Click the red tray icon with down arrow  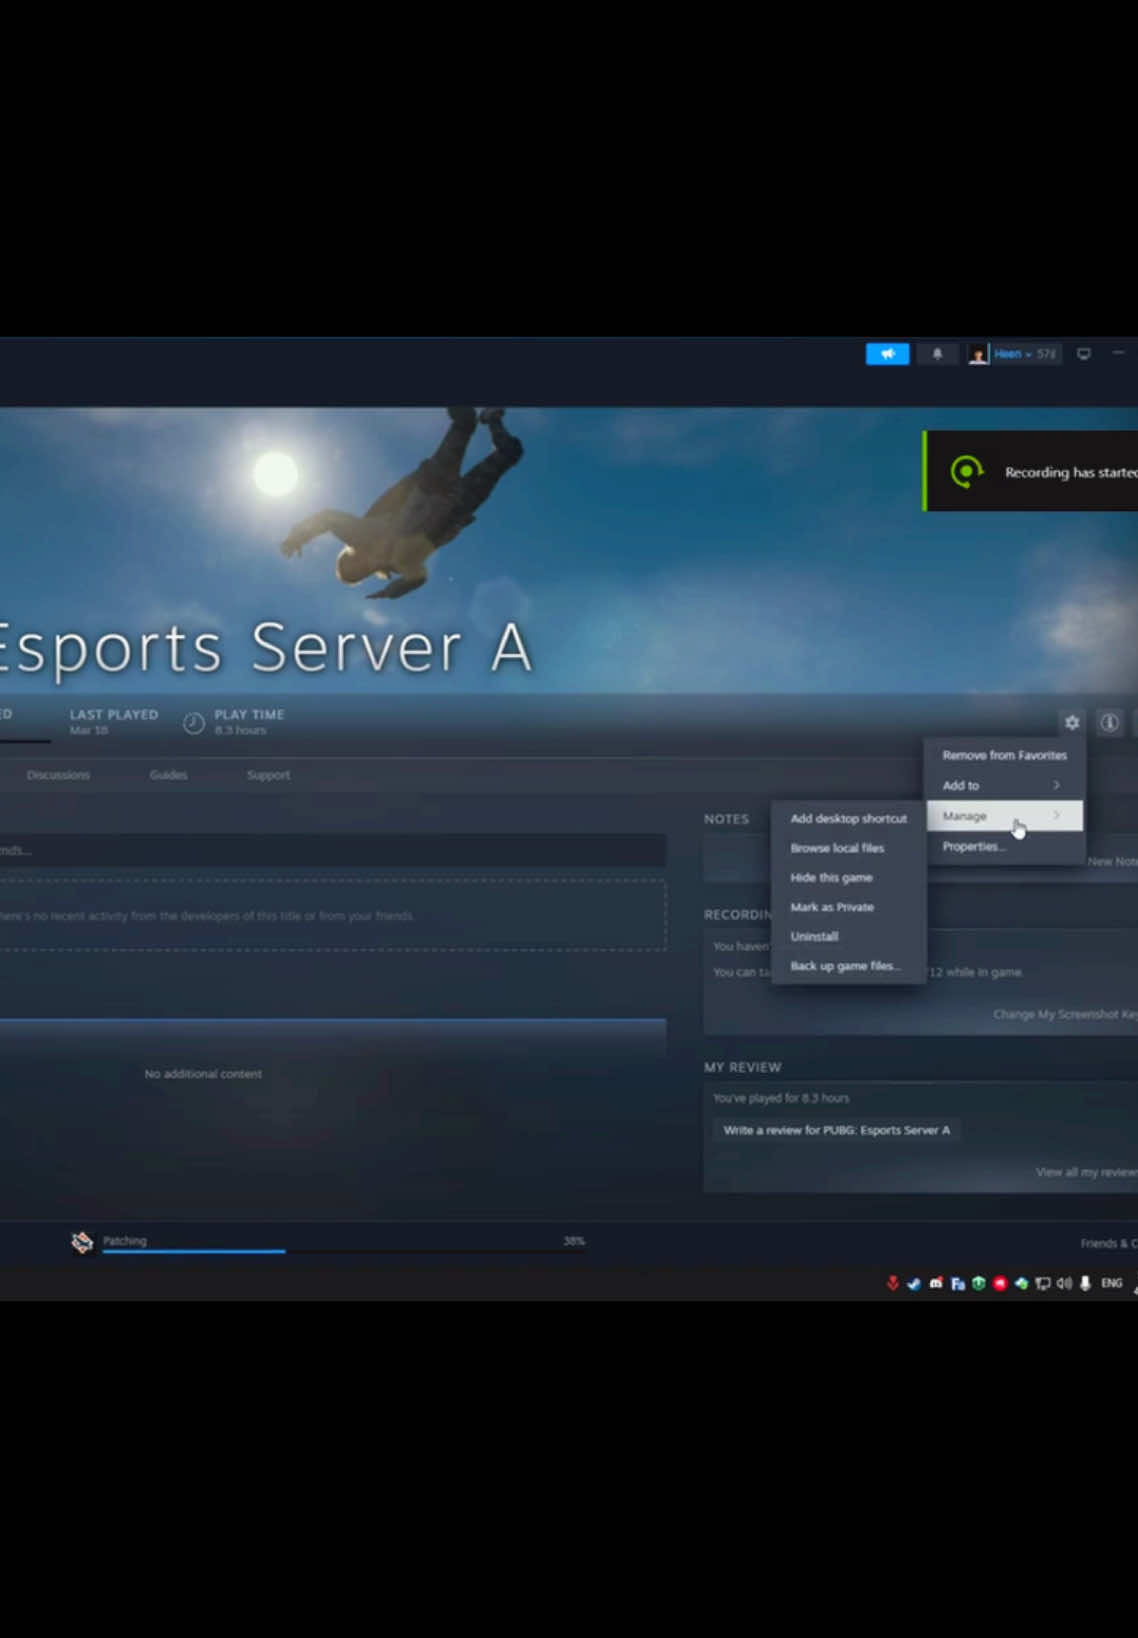click(892, 1283)
